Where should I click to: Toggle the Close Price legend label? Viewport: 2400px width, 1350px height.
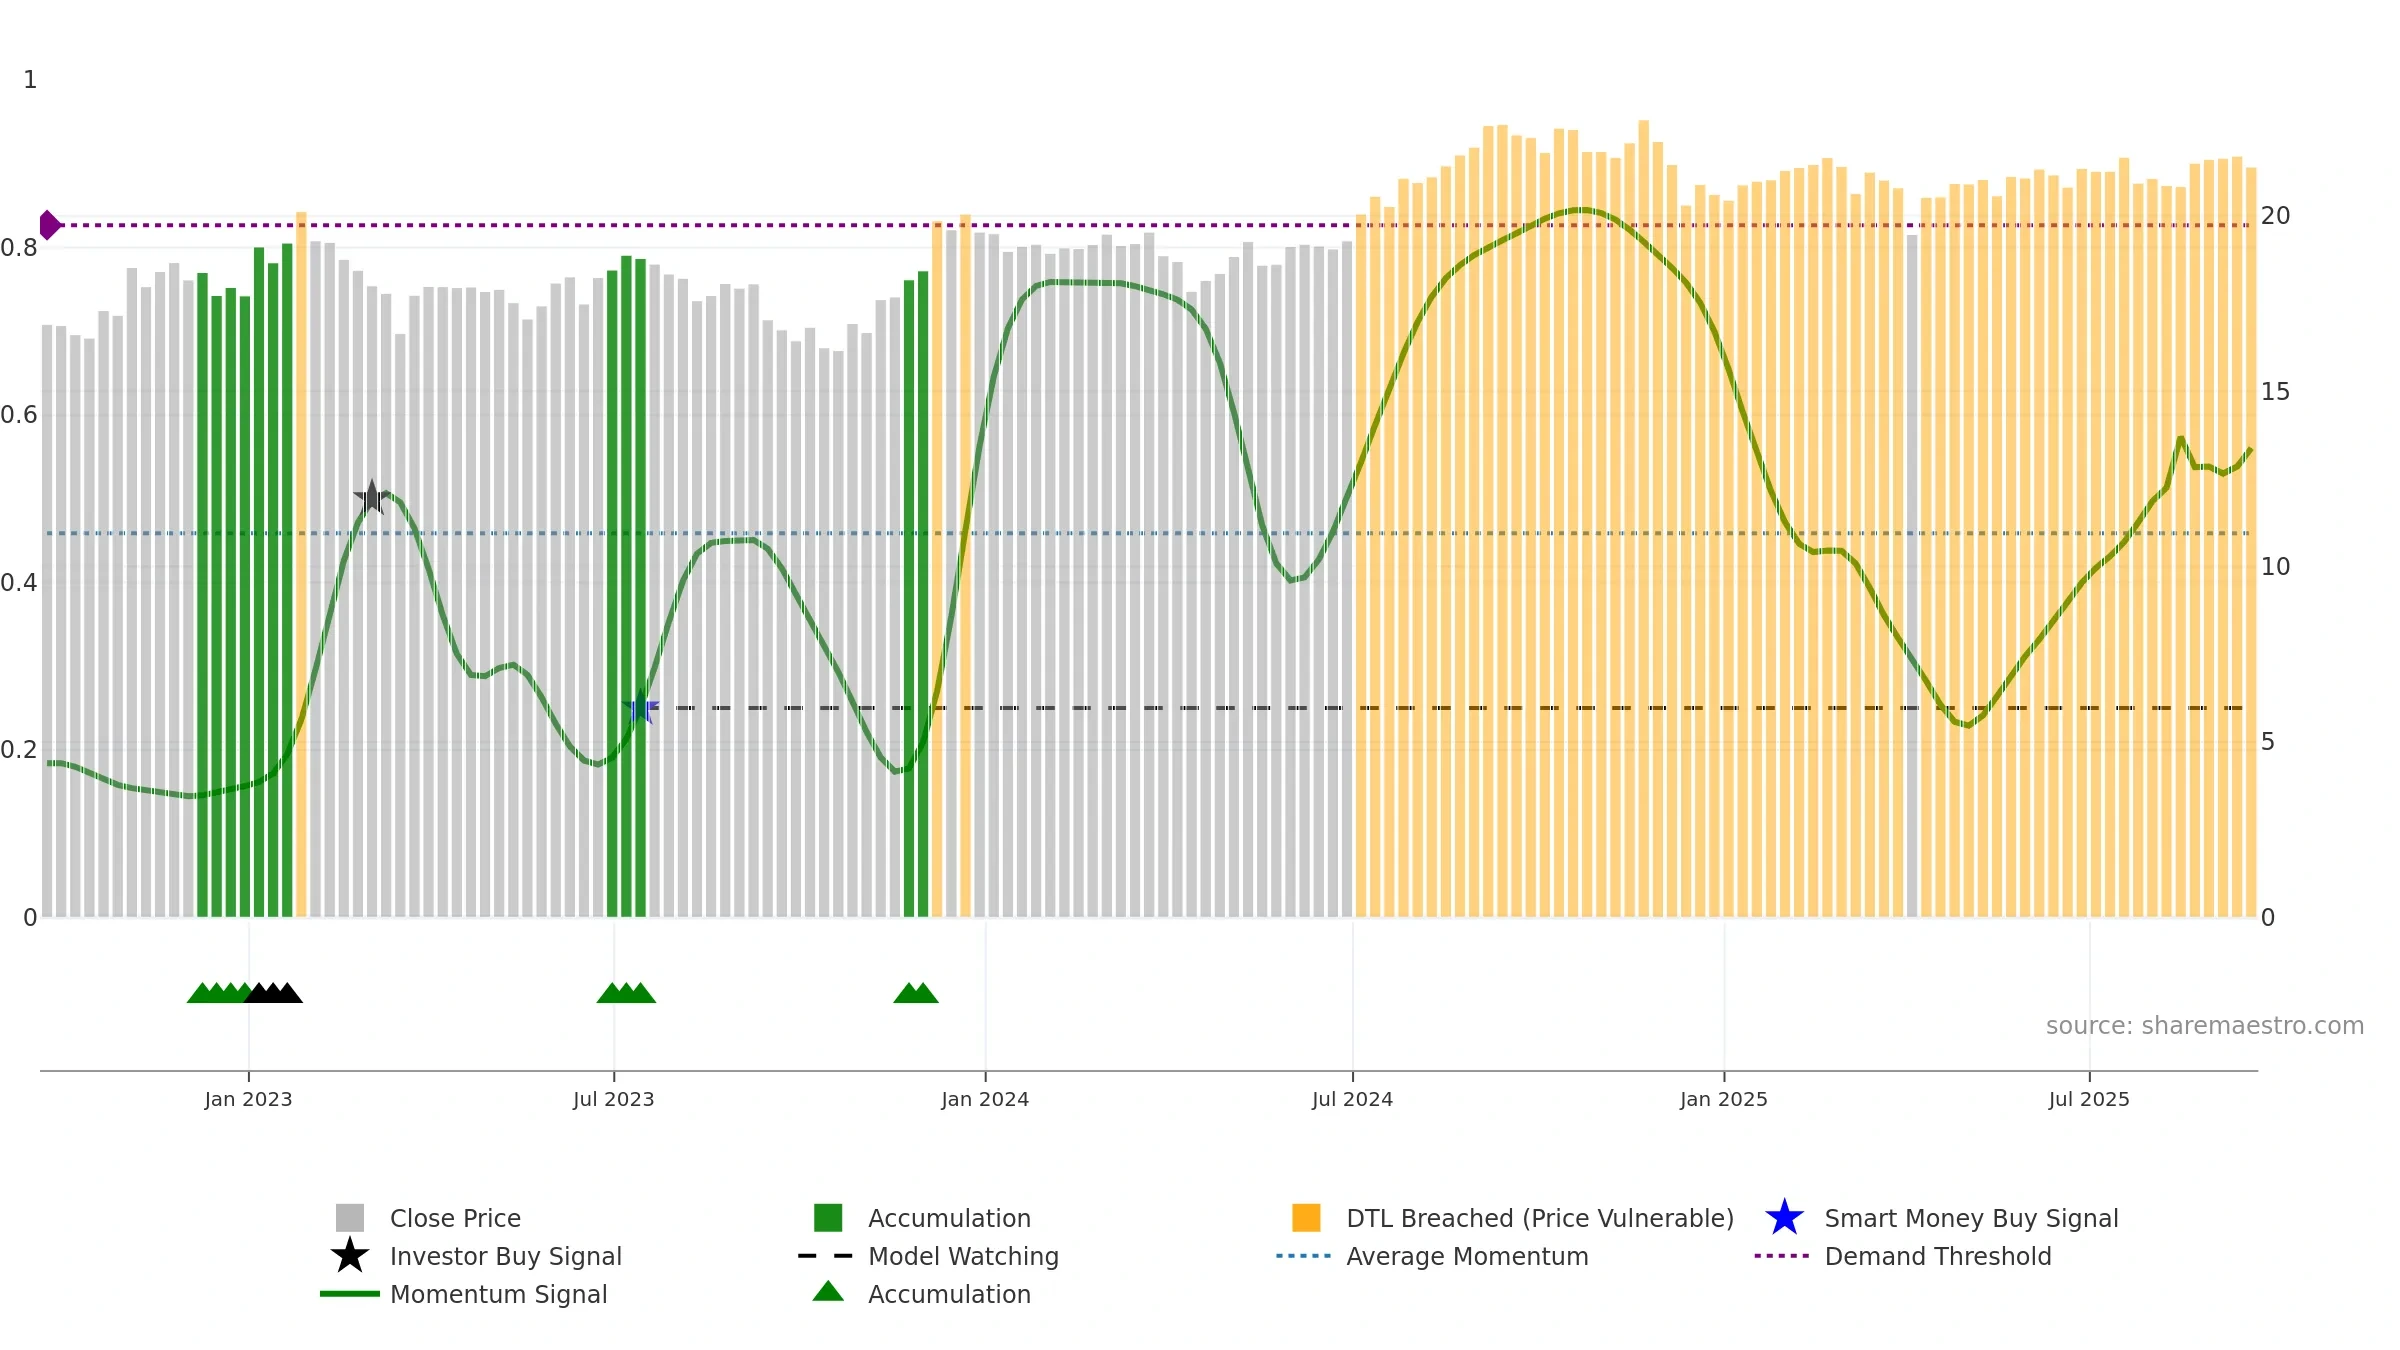click(x=455, y=1218)
